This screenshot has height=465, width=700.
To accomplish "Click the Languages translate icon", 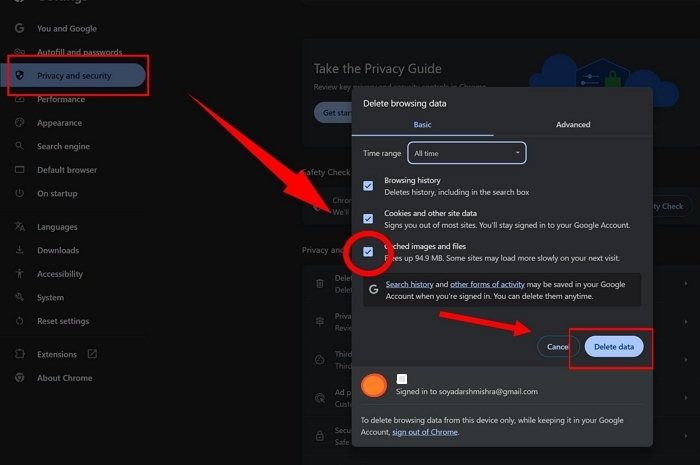I will coord(19,226).
